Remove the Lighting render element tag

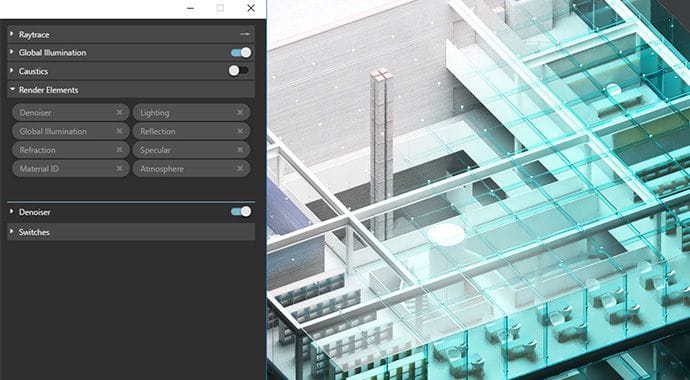click(x=240, y=113)
